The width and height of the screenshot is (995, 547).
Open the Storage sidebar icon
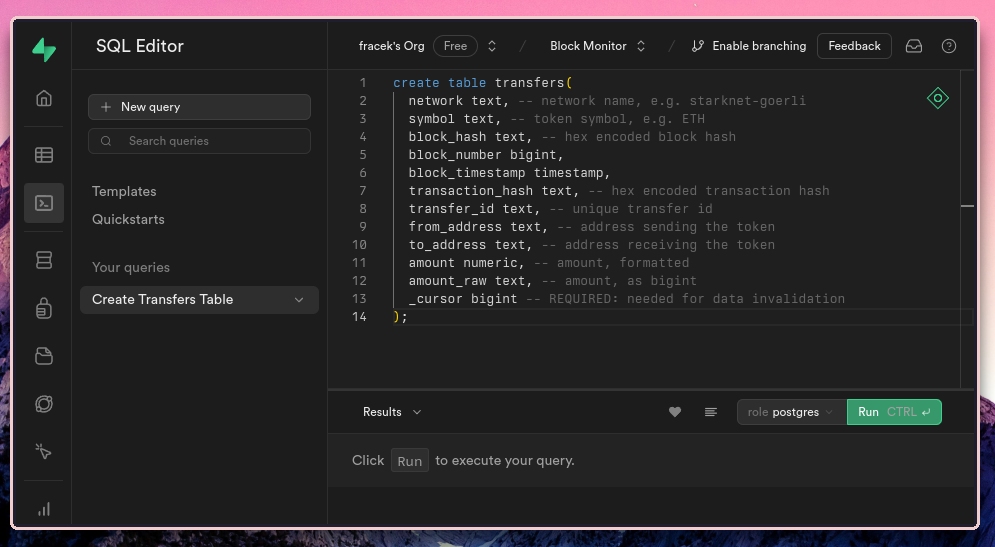click(44, 356)
